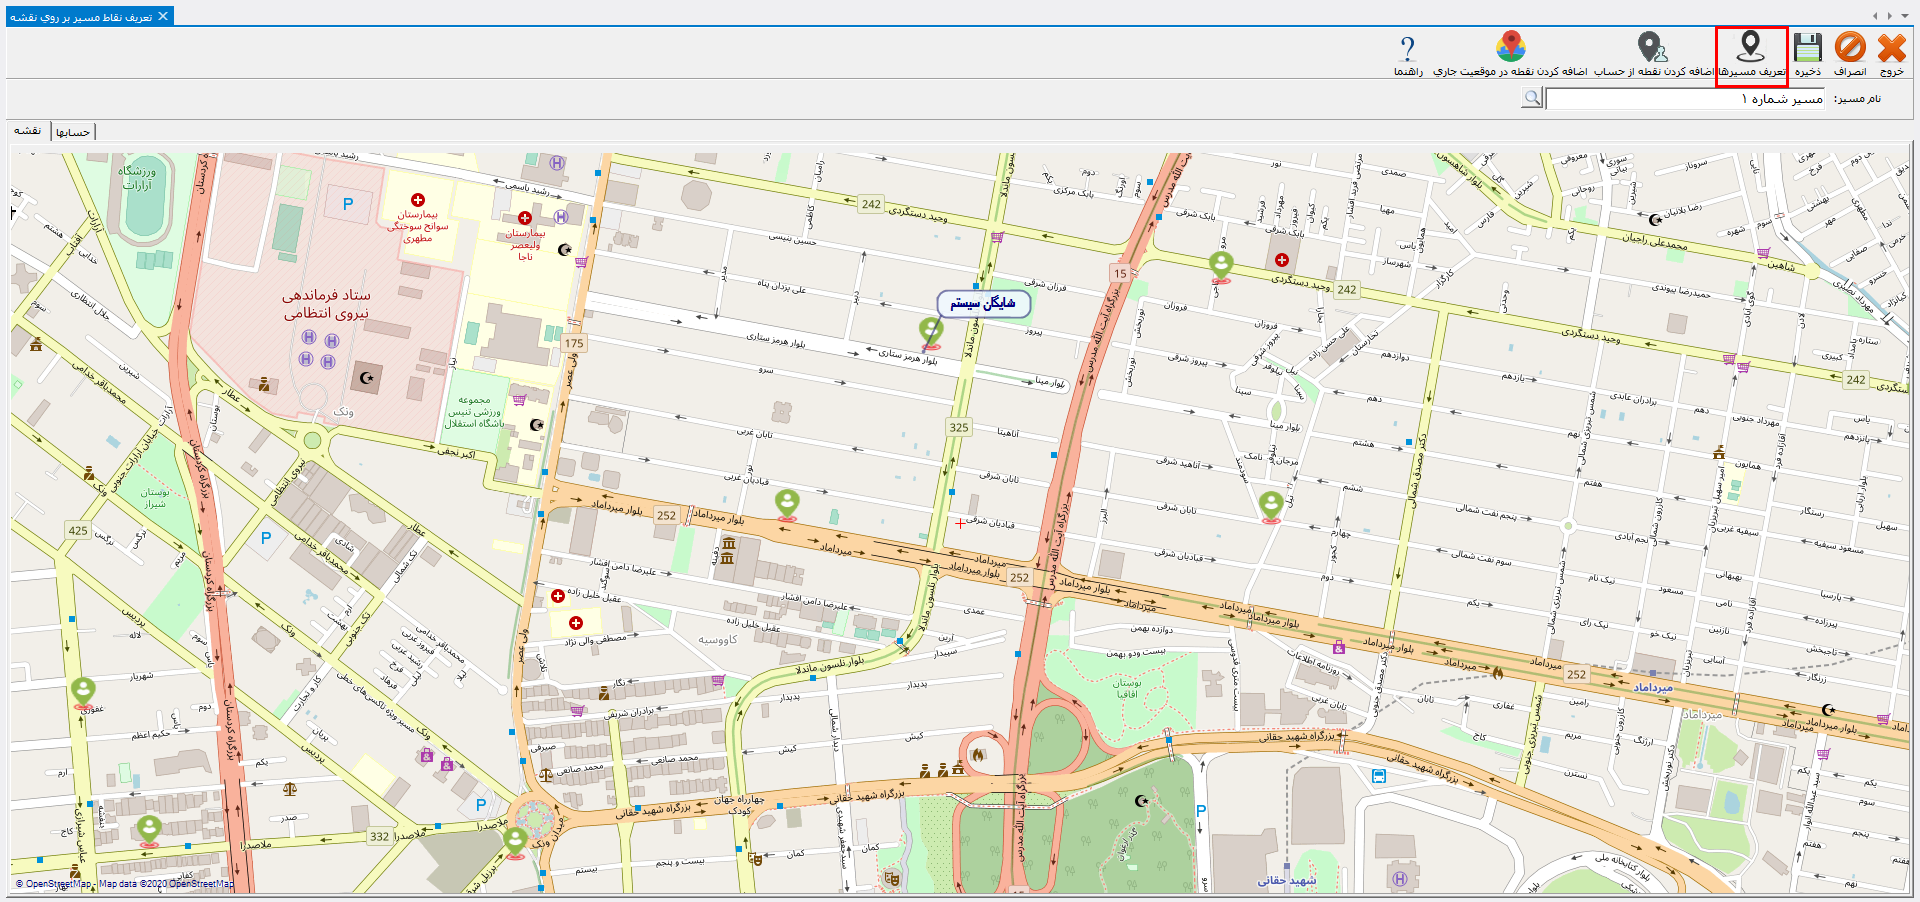Image resolution: width=1920 pixels, height=902 pixels.
Task: Switch to the نقشه (Map) tab
Action: 28,131
